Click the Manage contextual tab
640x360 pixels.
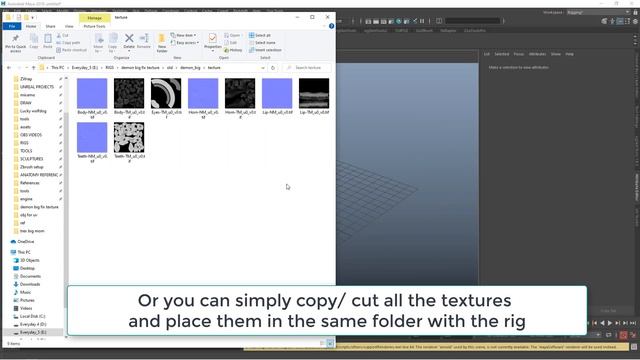click(95, 18)
